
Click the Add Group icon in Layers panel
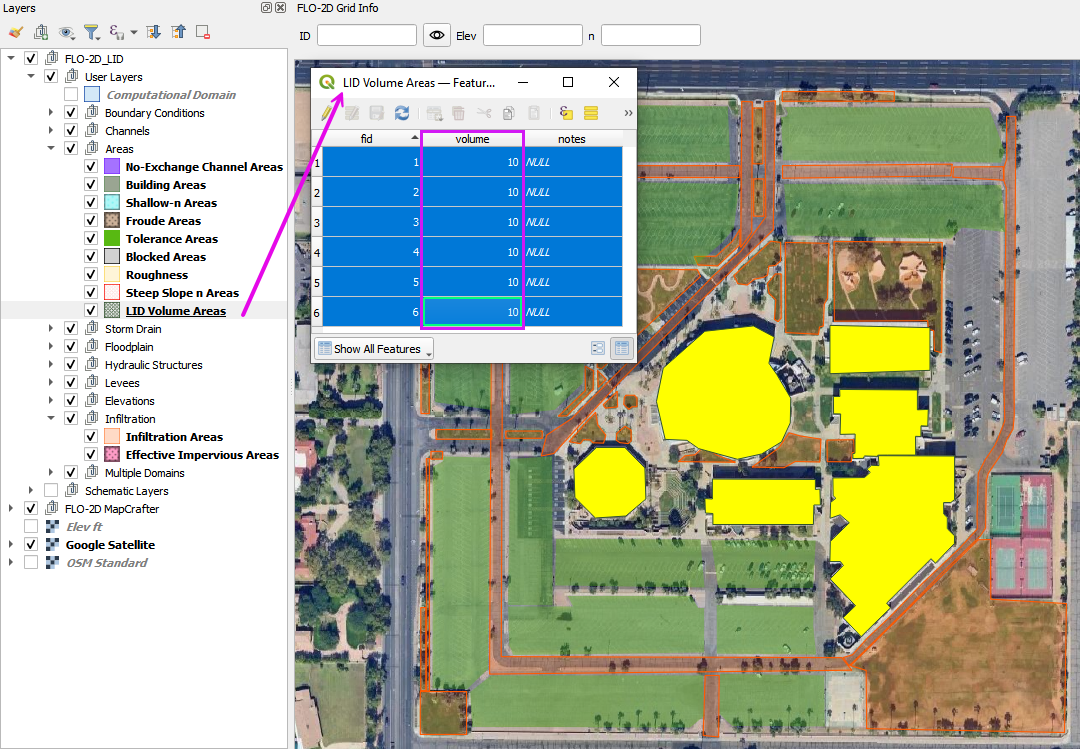[40, 32]
